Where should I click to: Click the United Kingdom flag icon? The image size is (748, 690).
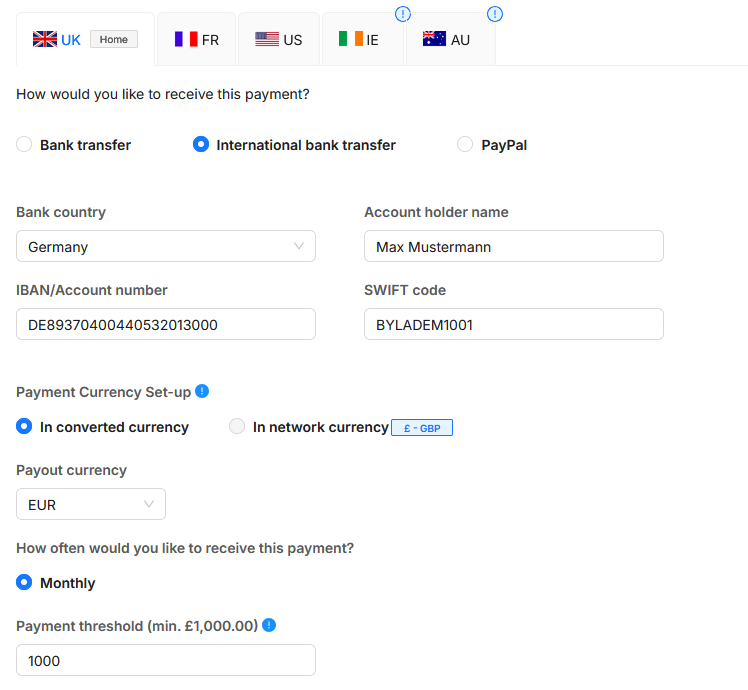[45, 40]
